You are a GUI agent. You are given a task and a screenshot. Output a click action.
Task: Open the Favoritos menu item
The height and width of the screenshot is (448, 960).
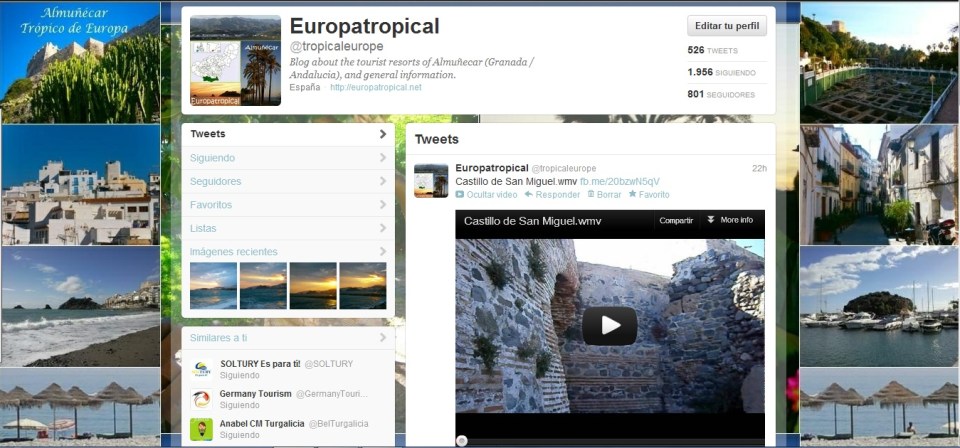211,205
